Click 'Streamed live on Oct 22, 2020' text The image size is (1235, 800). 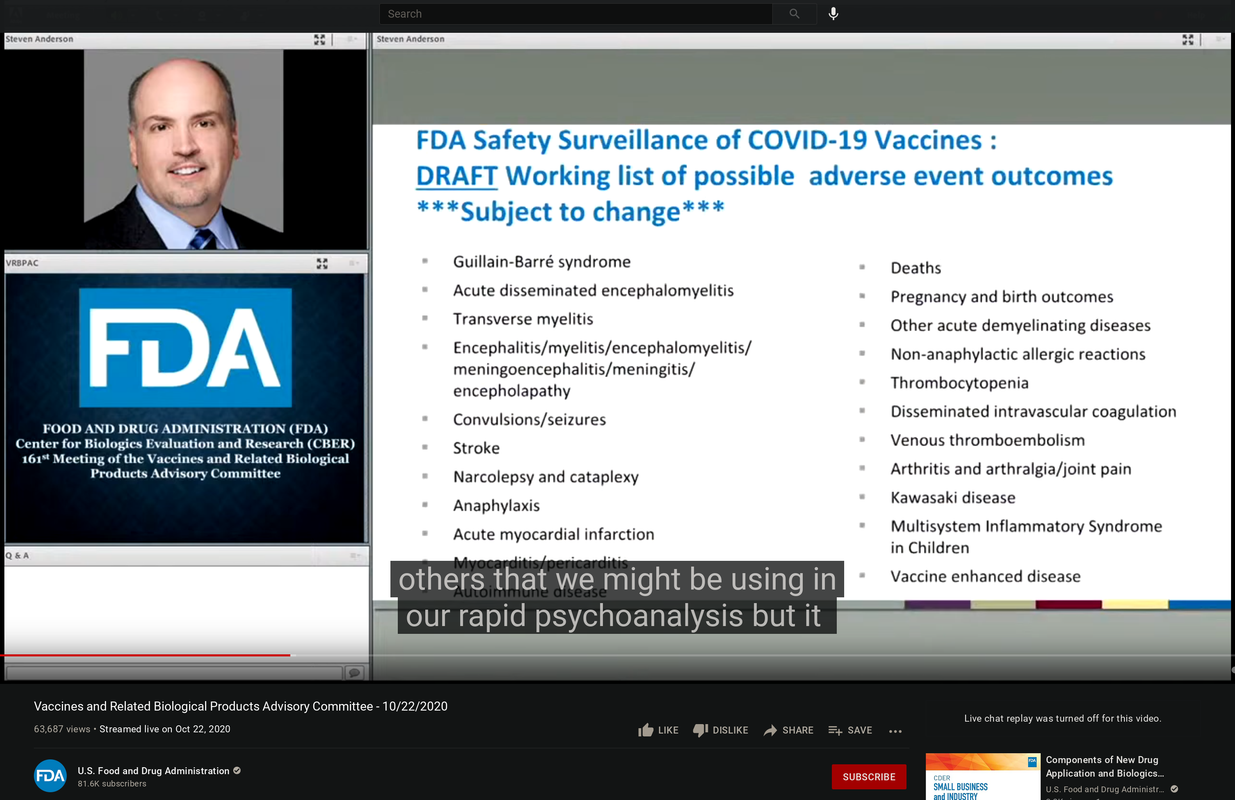coord(165,729)
